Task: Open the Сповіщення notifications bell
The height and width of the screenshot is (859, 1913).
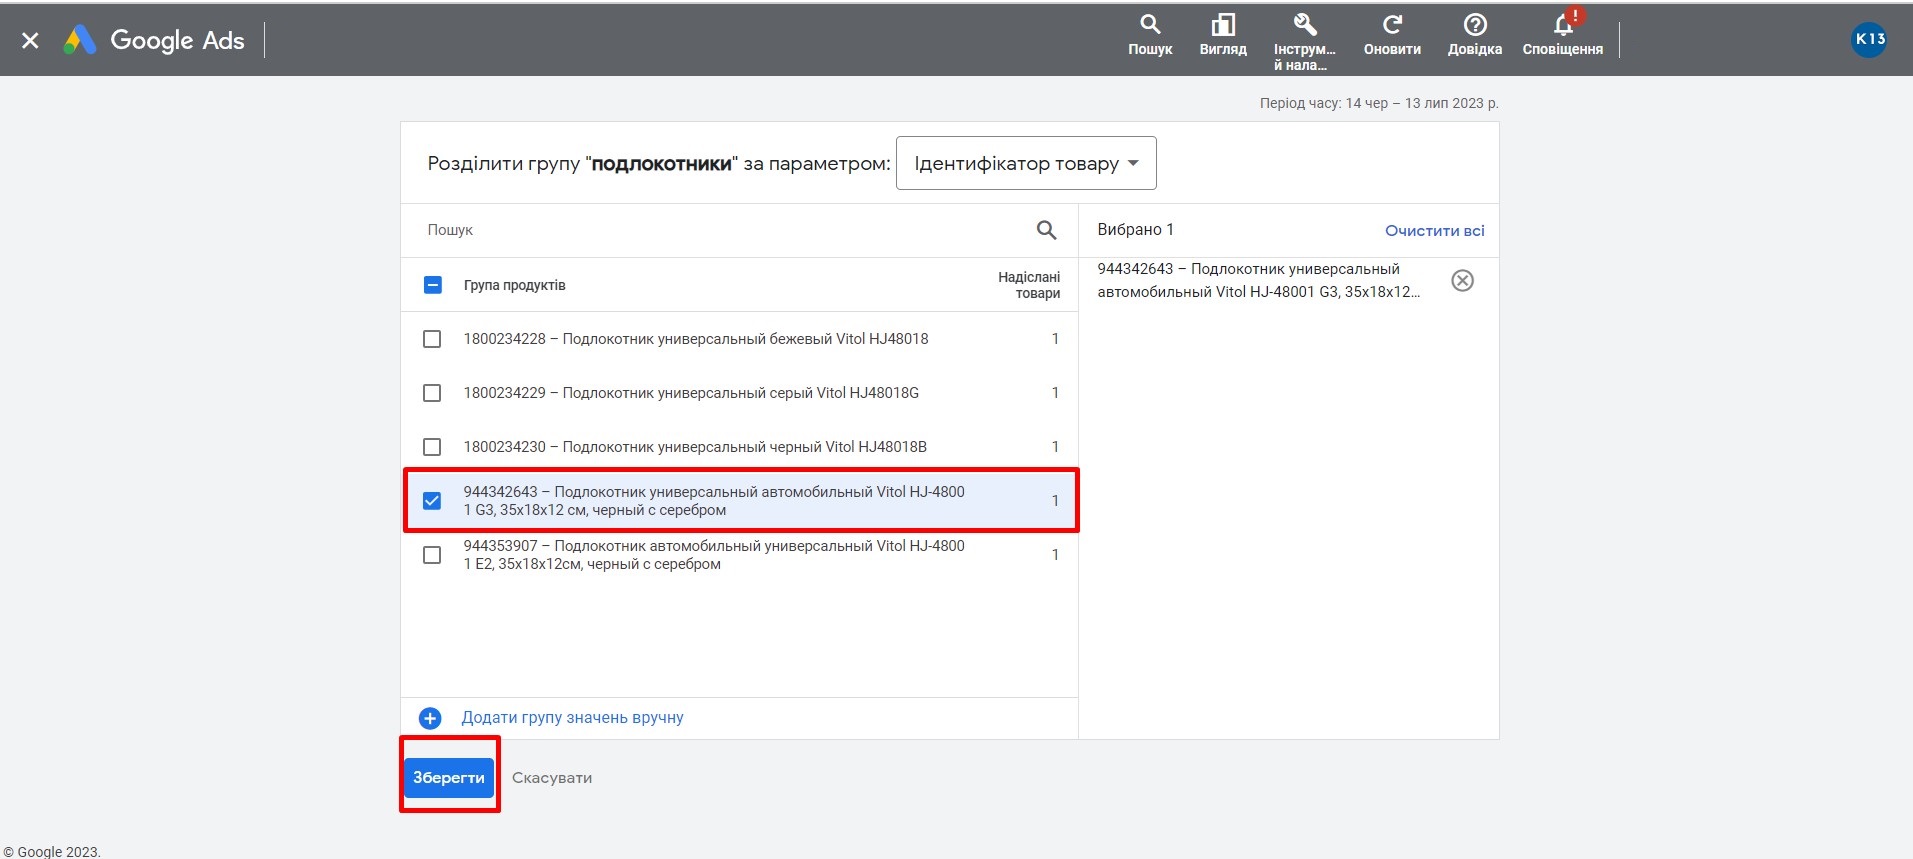Action: pos(1563,33)
